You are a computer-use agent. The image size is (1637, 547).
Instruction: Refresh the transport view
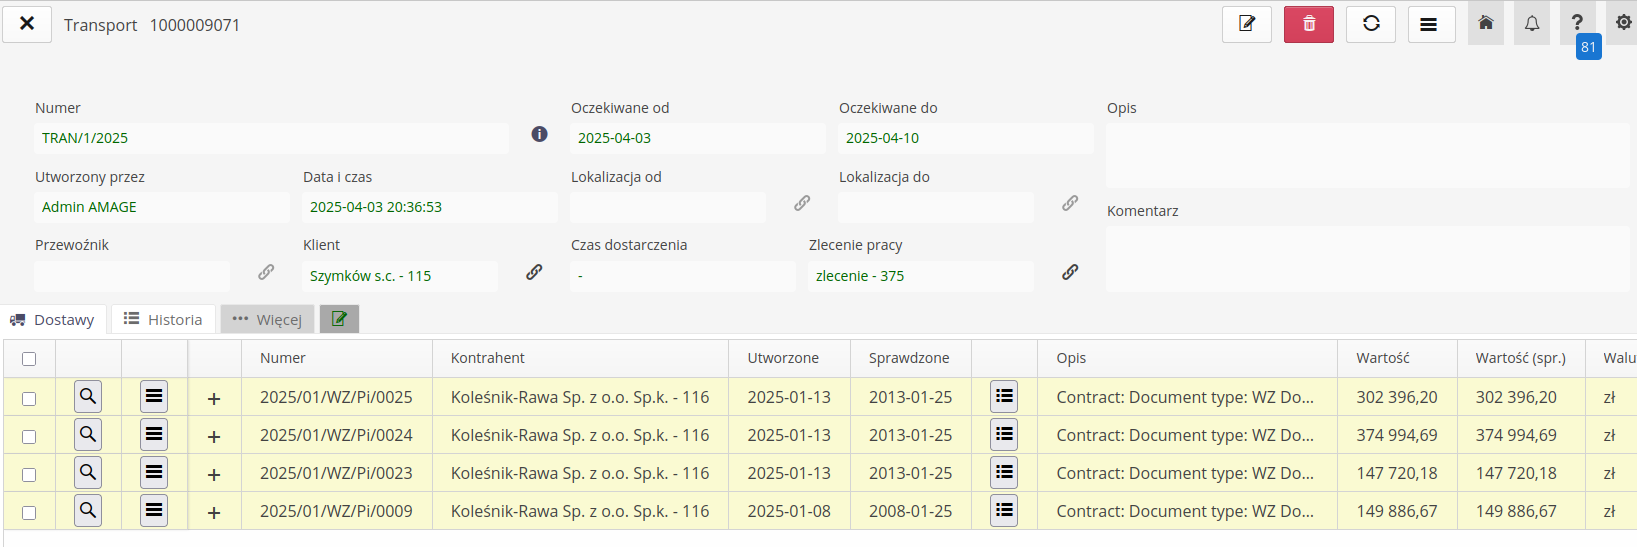[1370, 24]
